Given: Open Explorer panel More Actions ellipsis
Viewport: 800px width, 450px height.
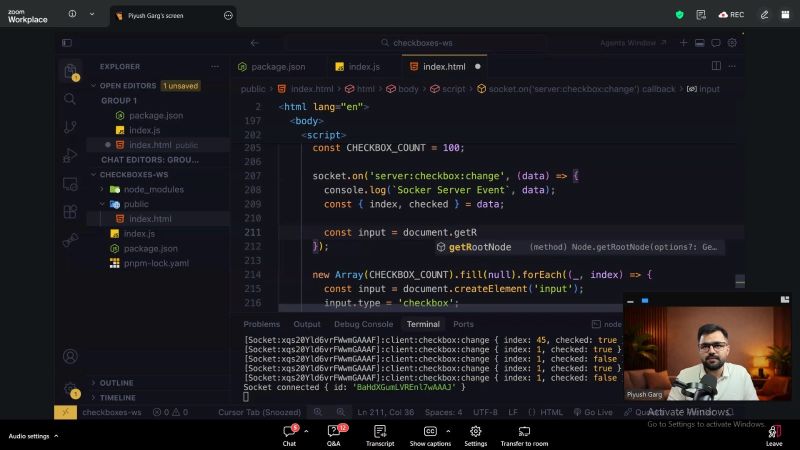Looking at the screenshot, I should [215, 66].
